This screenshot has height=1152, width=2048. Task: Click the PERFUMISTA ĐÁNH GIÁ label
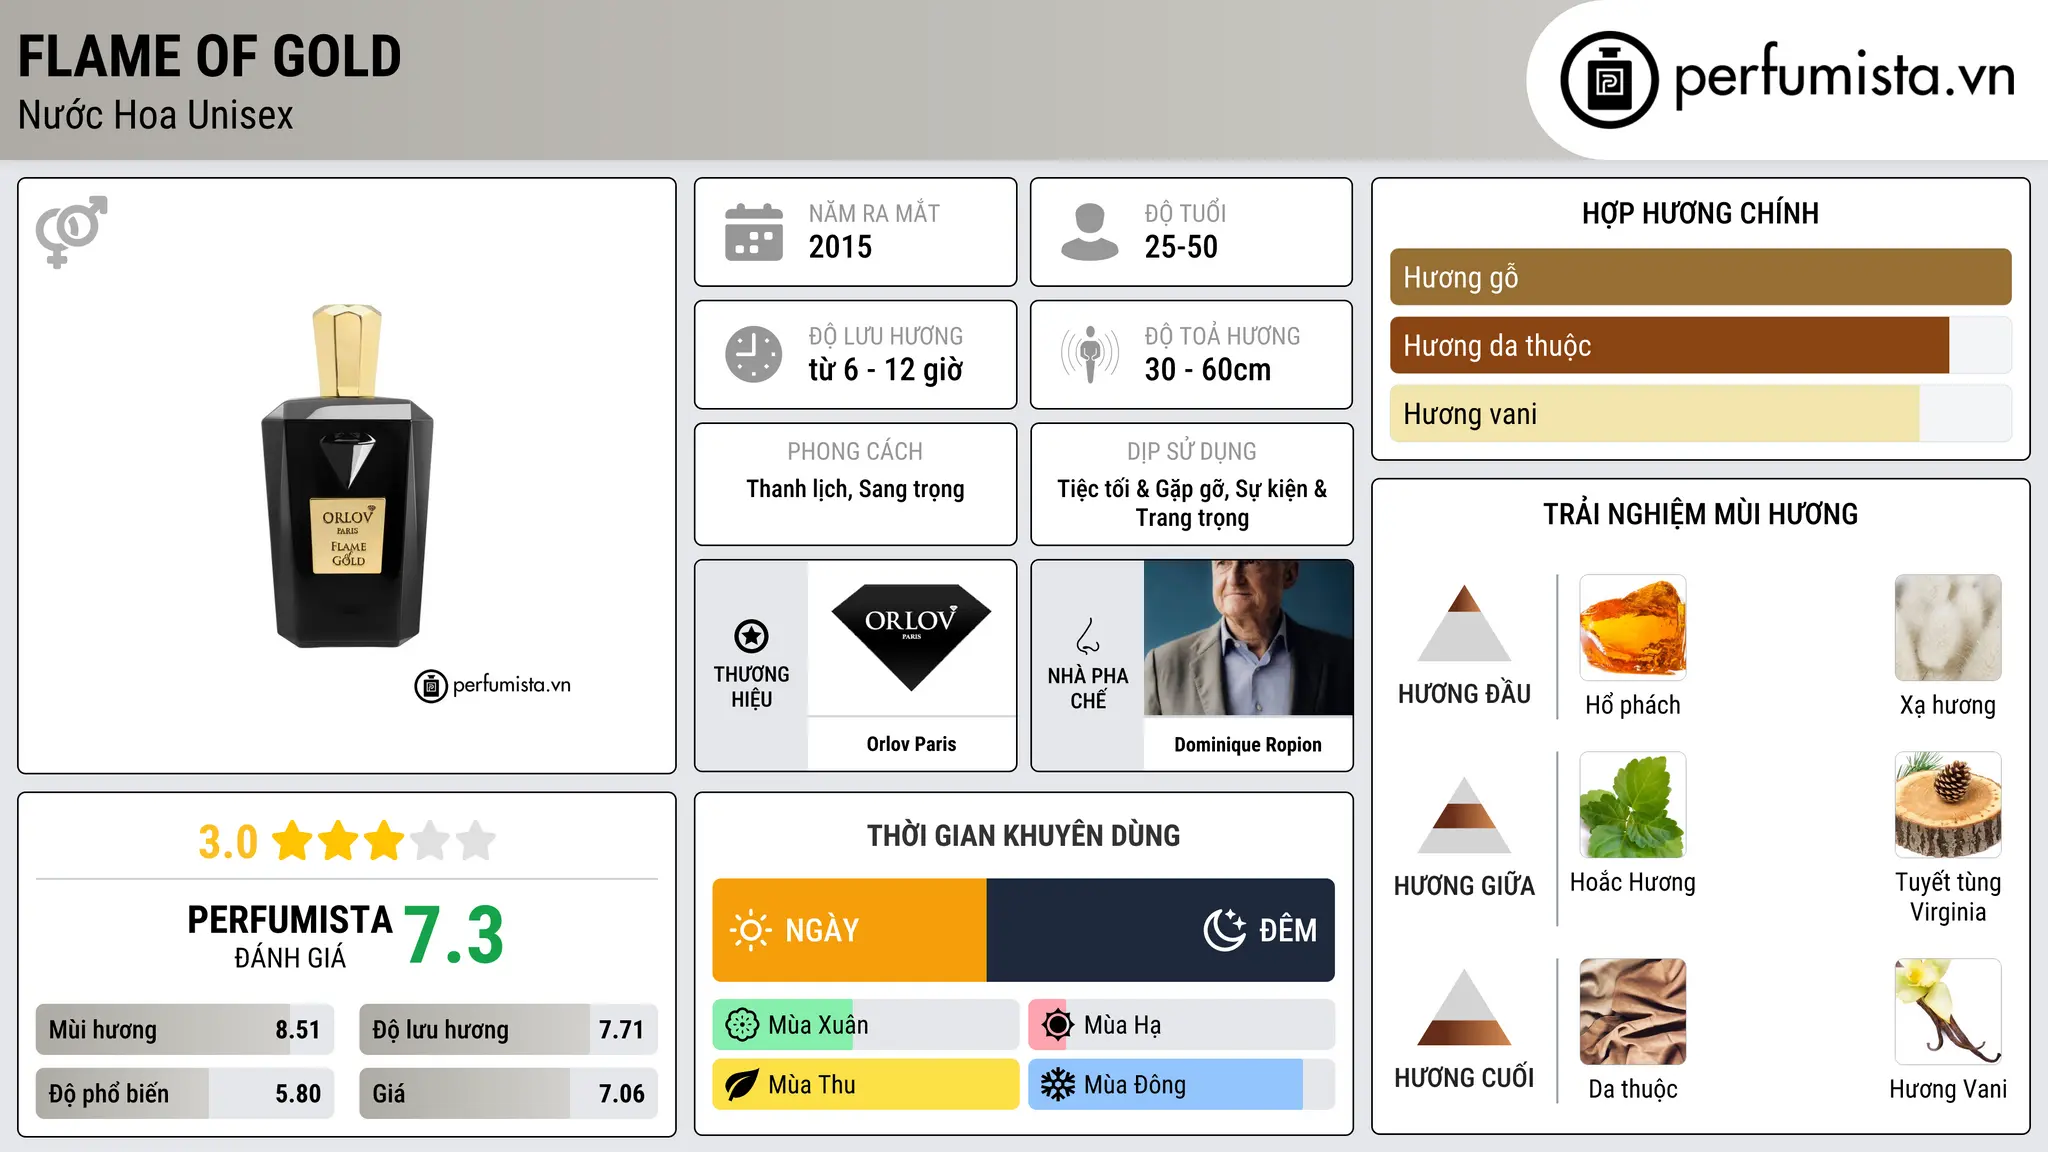[290, 936]
